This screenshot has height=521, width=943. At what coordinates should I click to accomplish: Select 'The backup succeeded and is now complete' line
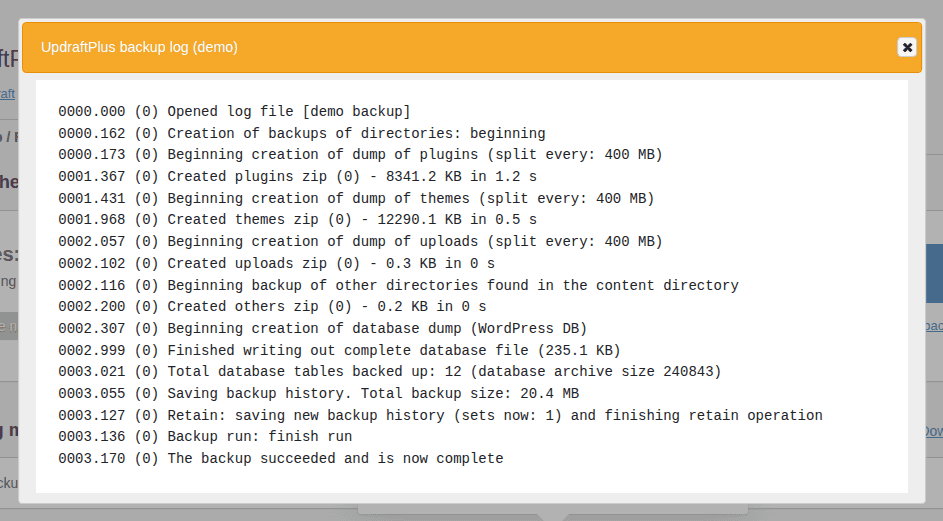click(x=280, y=458)
